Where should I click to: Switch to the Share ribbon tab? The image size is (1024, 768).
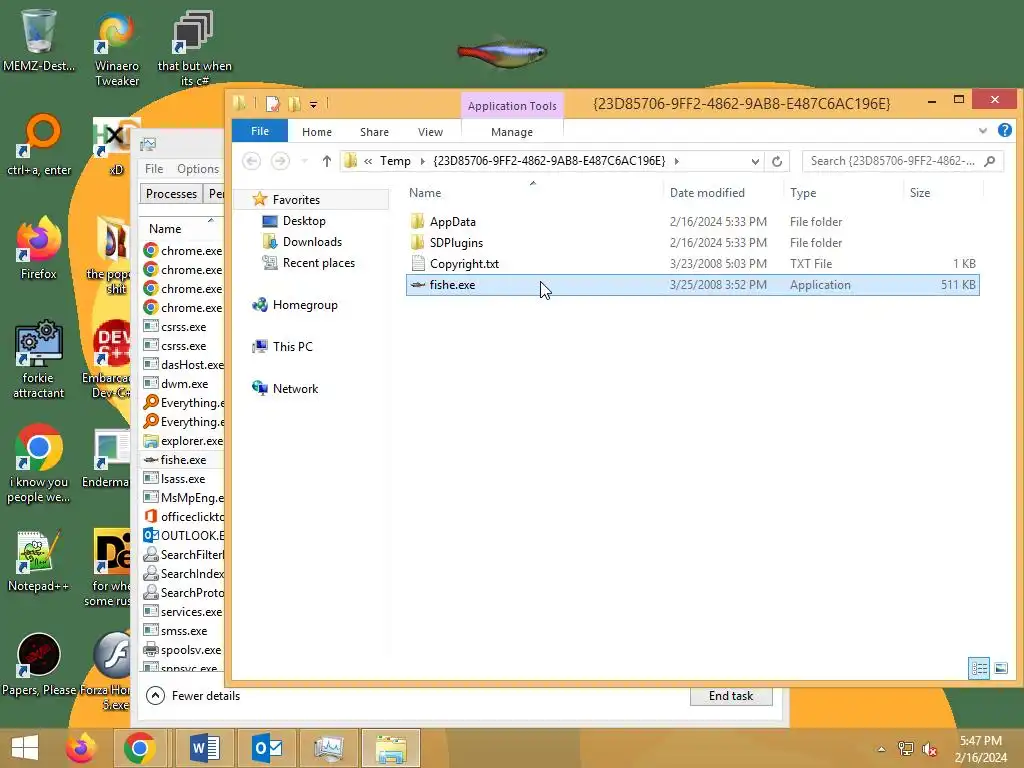(x=374, y=132)
